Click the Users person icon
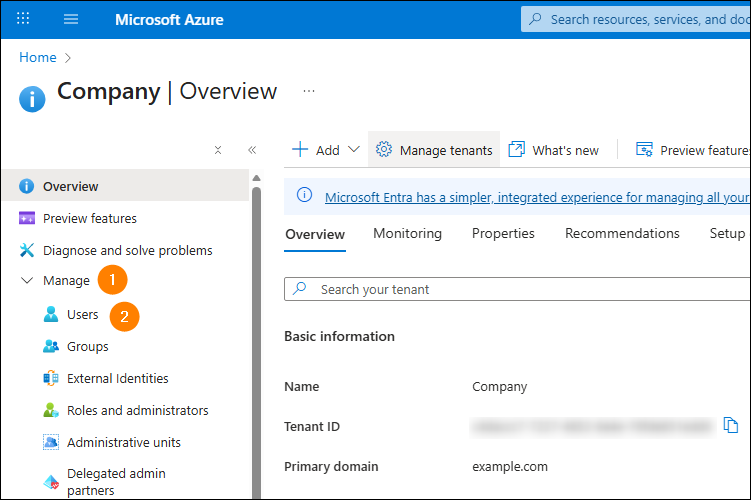Viewport: 751px width, 500px height. (x=51, y=314)
